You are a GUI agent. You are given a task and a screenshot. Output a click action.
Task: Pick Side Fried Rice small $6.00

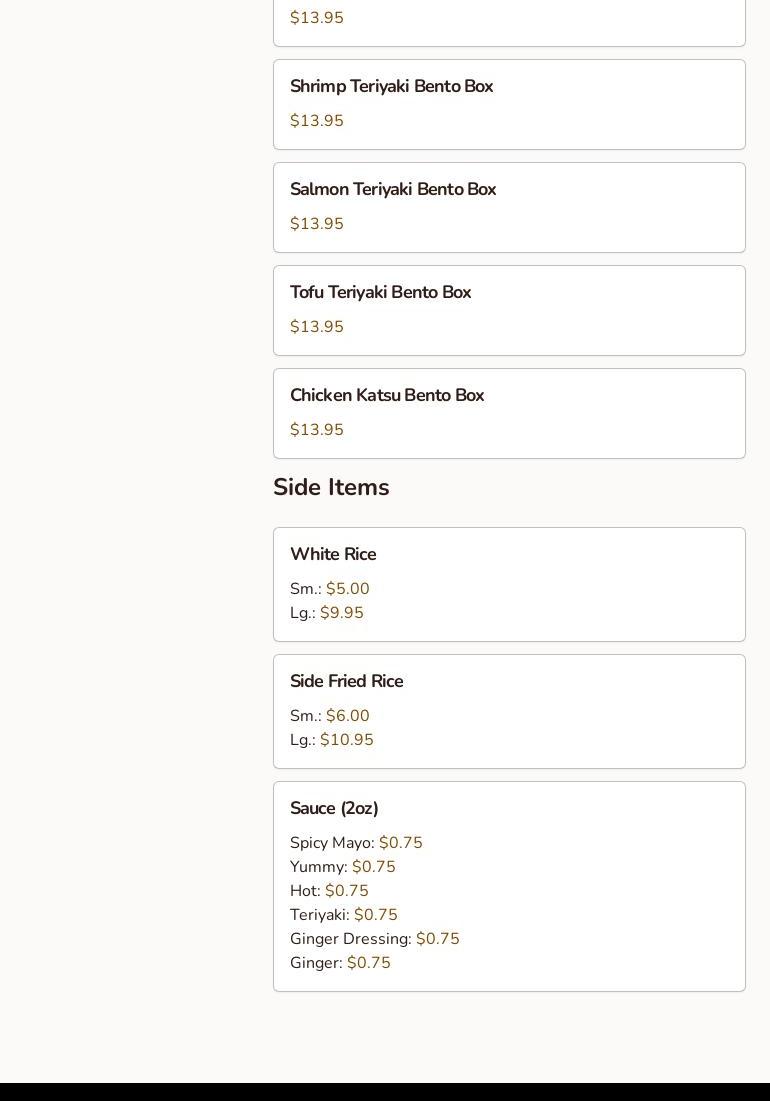pyautogui.click(x=329, y=716)
